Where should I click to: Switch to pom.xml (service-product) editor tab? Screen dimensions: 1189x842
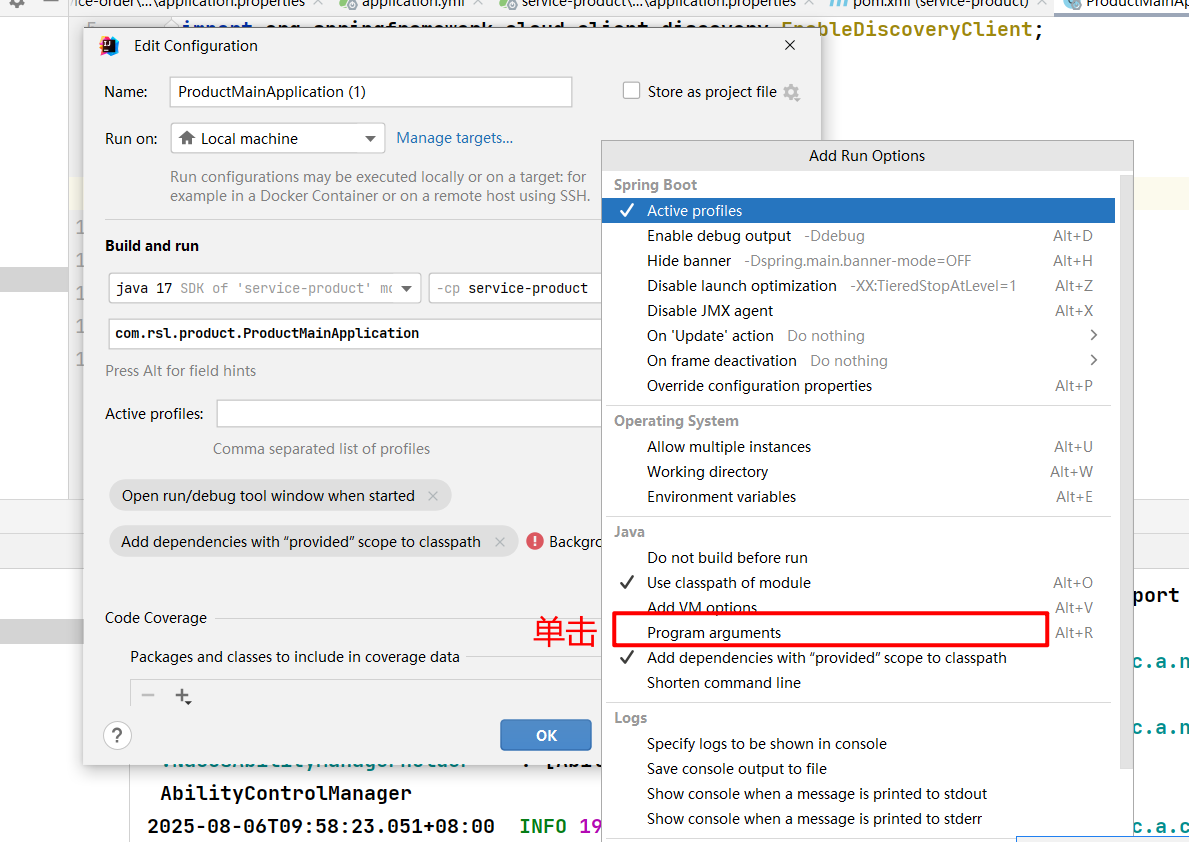click(x=940, y=4)
